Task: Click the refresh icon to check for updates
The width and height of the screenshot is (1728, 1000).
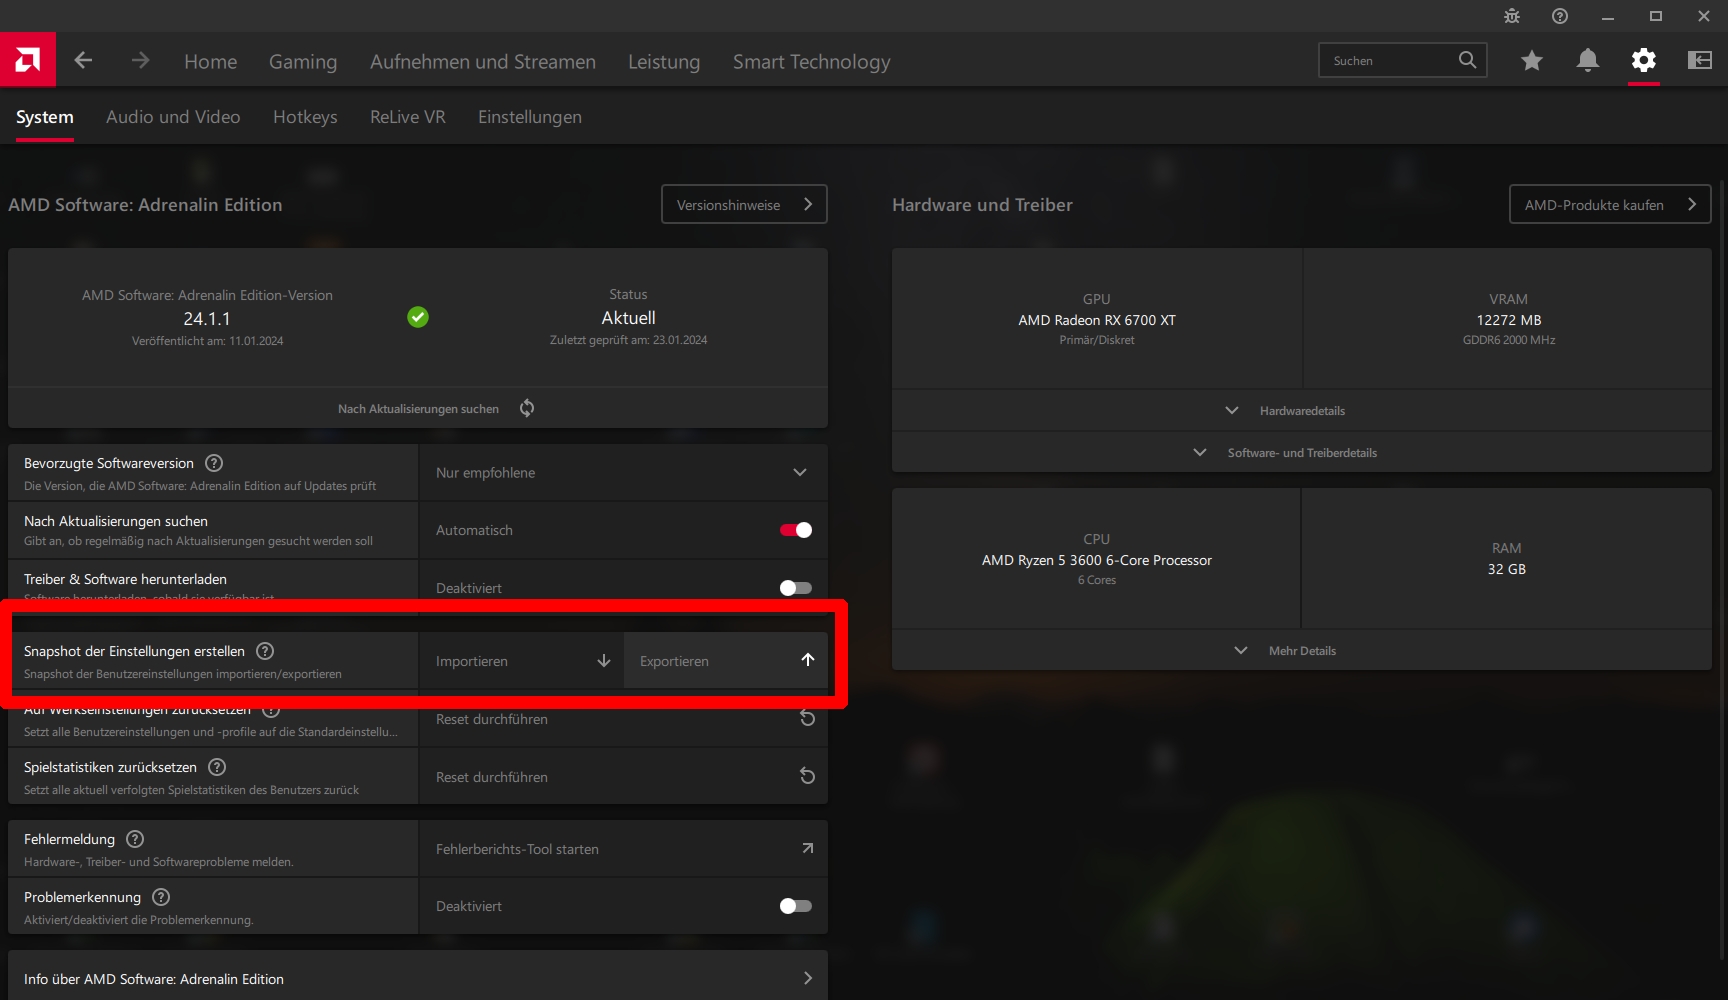Action: coord(527,408)
